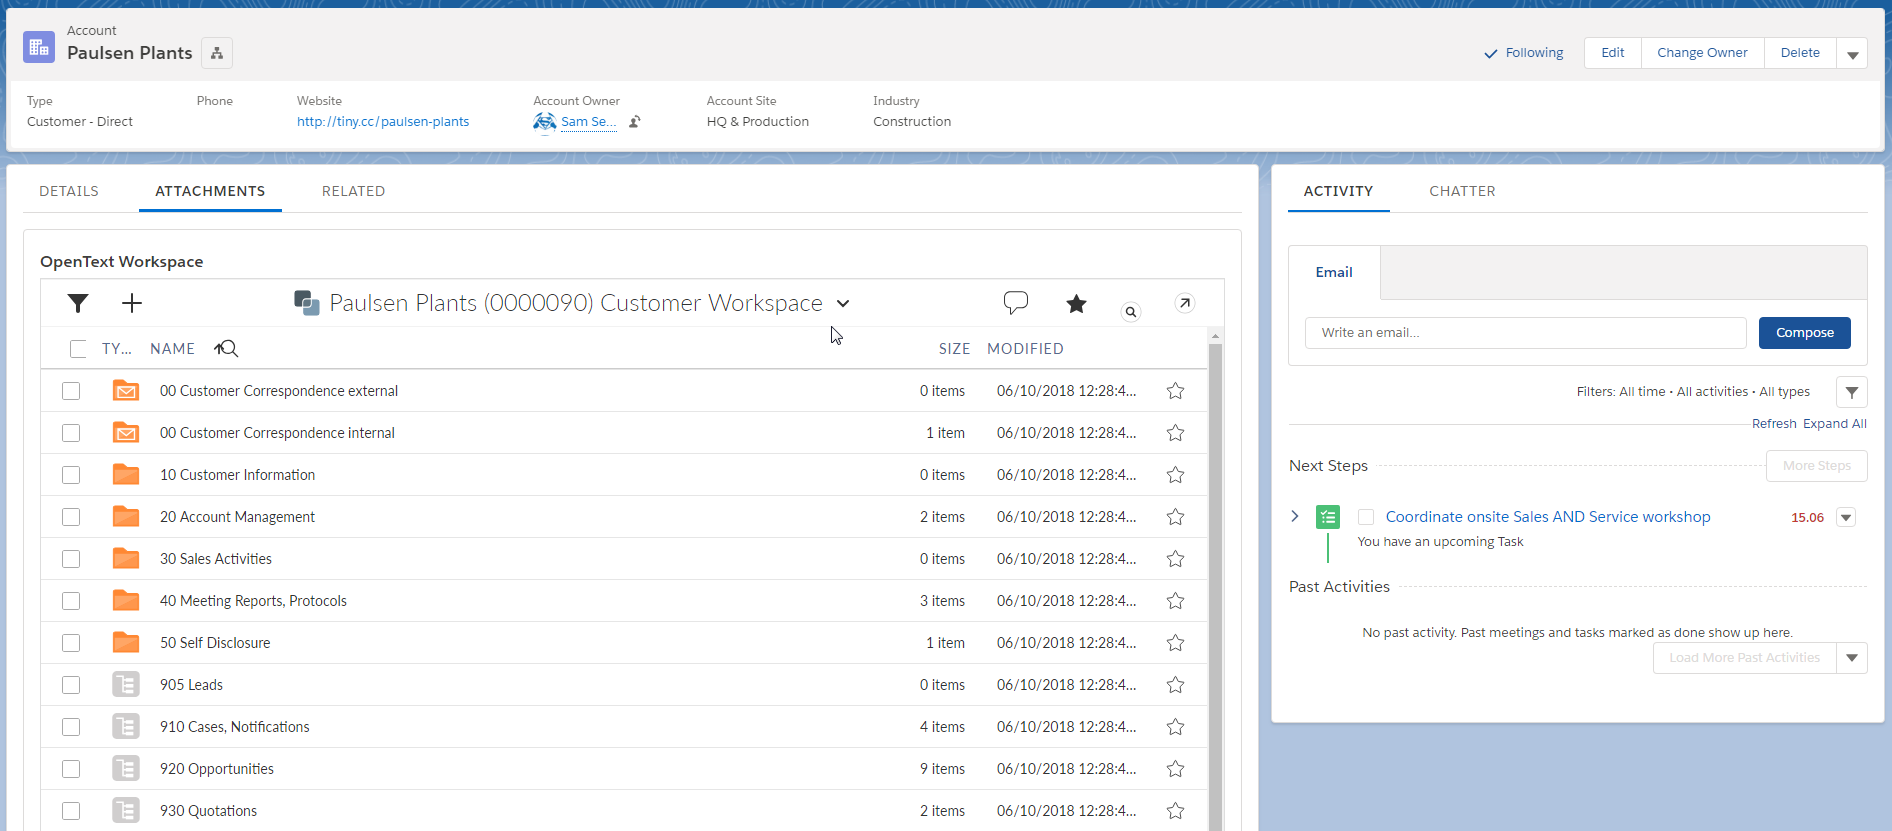The image size is (1892, 831).
Task: Open workspace in new window arrow icon
Action: pos(1185,303)
